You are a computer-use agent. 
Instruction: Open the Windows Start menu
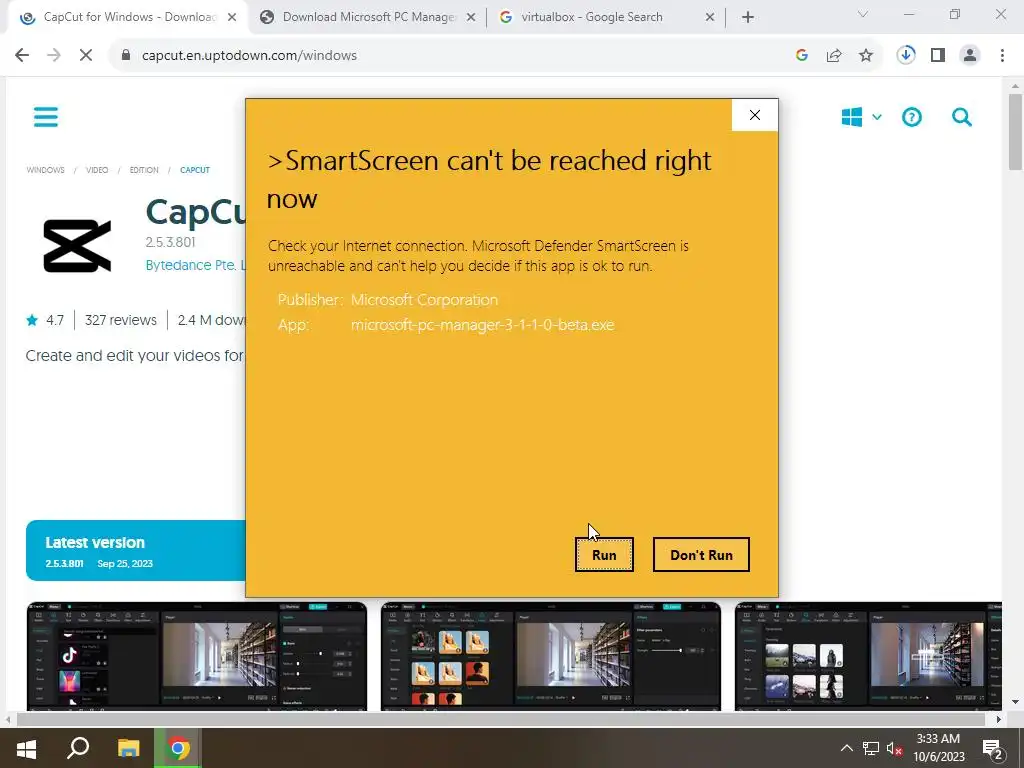click(x=26, y=748)
